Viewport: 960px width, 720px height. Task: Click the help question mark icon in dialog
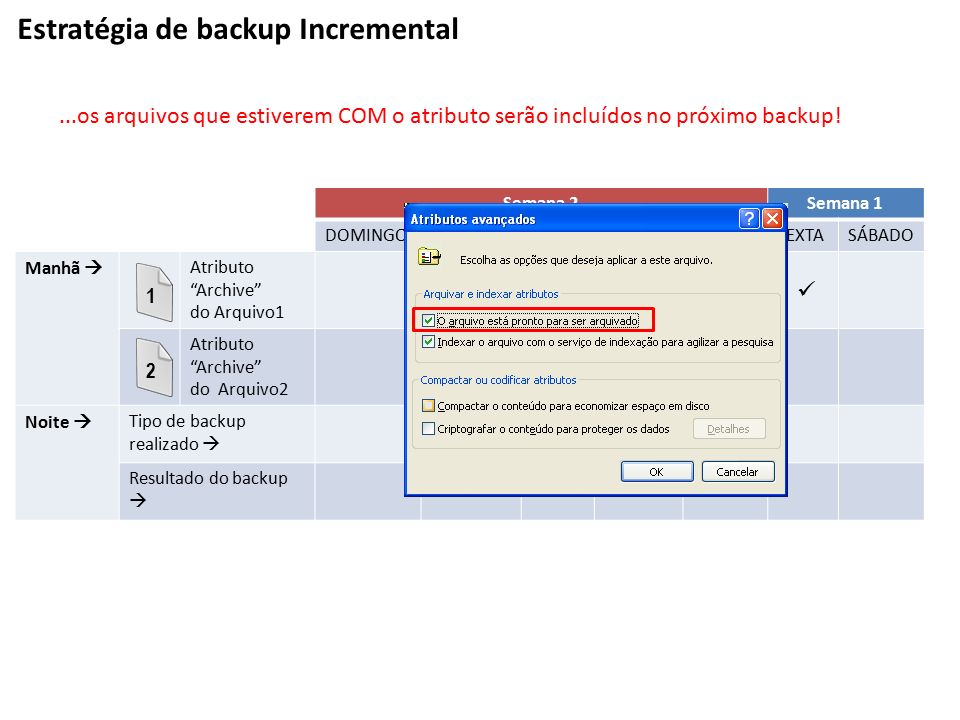(749, 219)
